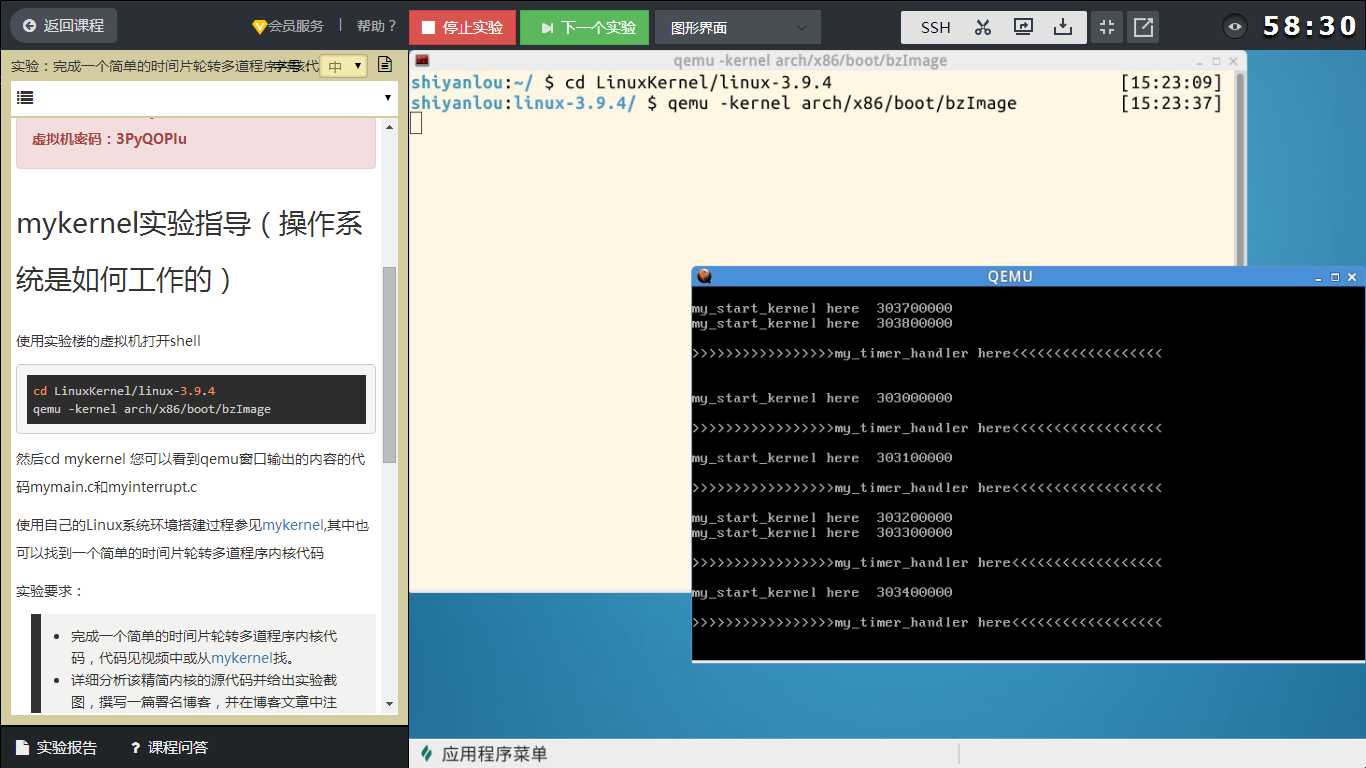Click the 返回课程 back button

coord(64,26)
